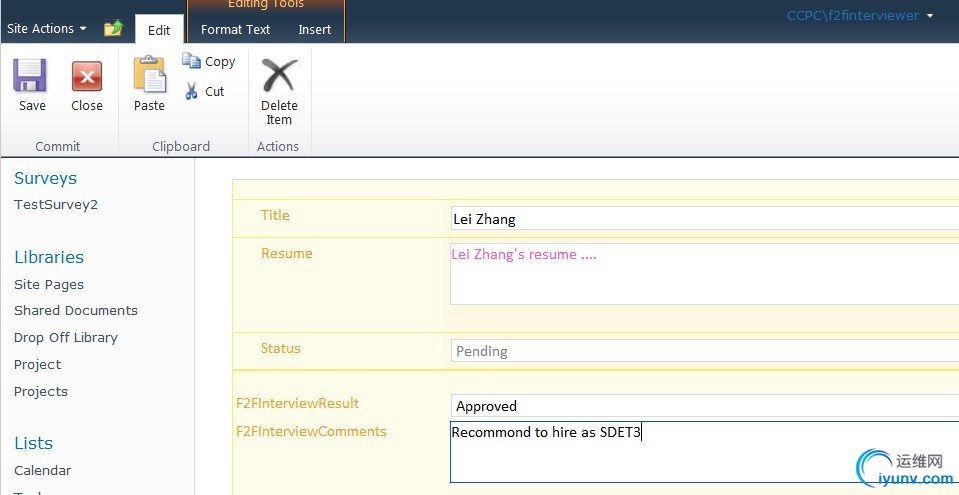Open the Site Actions dropdown menu
The image size is (959, 495).
point(46,29)
